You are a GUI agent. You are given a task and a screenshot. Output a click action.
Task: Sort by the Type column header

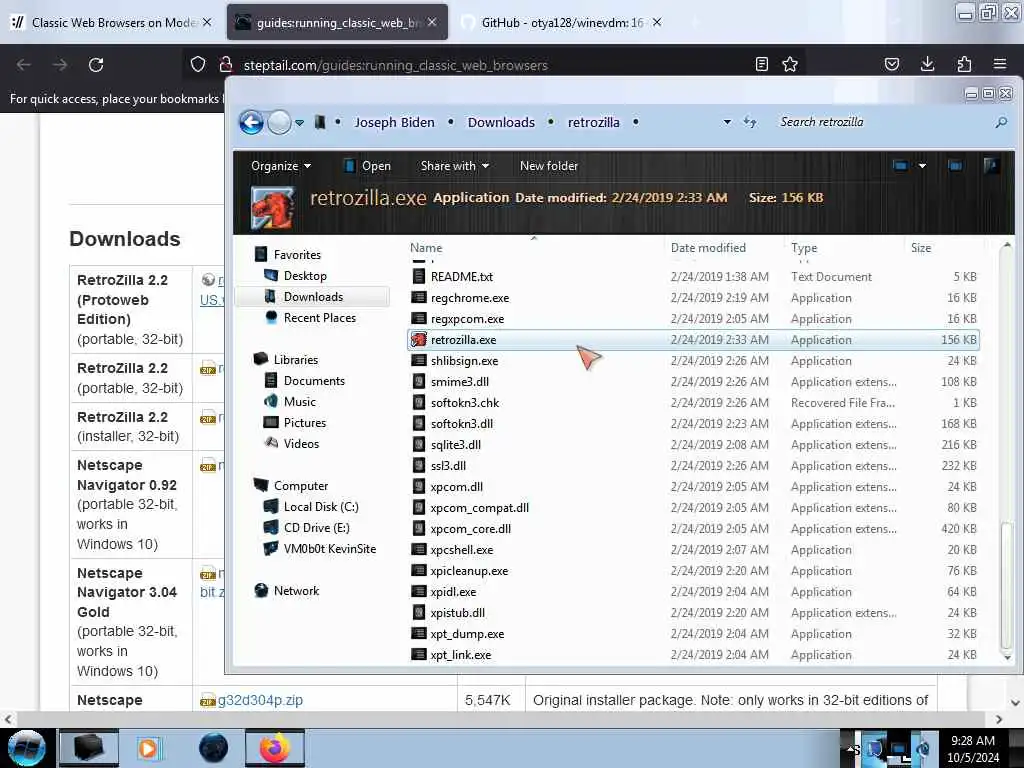click(844, 248)
